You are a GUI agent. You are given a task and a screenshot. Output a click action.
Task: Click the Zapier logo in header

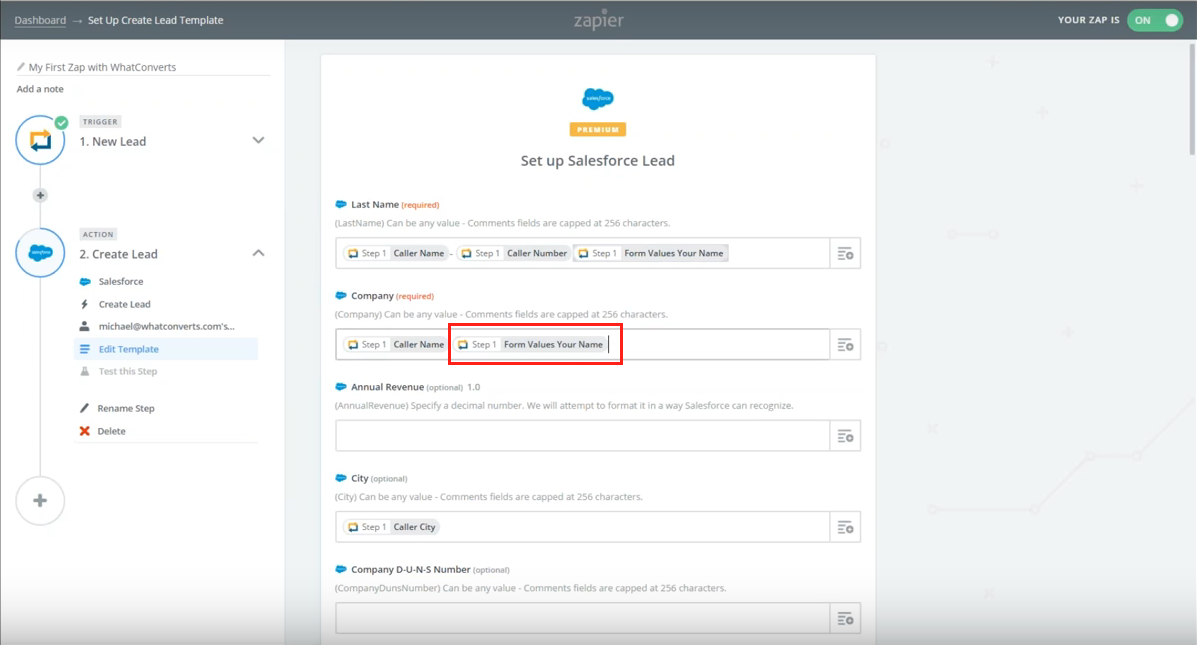598,21
